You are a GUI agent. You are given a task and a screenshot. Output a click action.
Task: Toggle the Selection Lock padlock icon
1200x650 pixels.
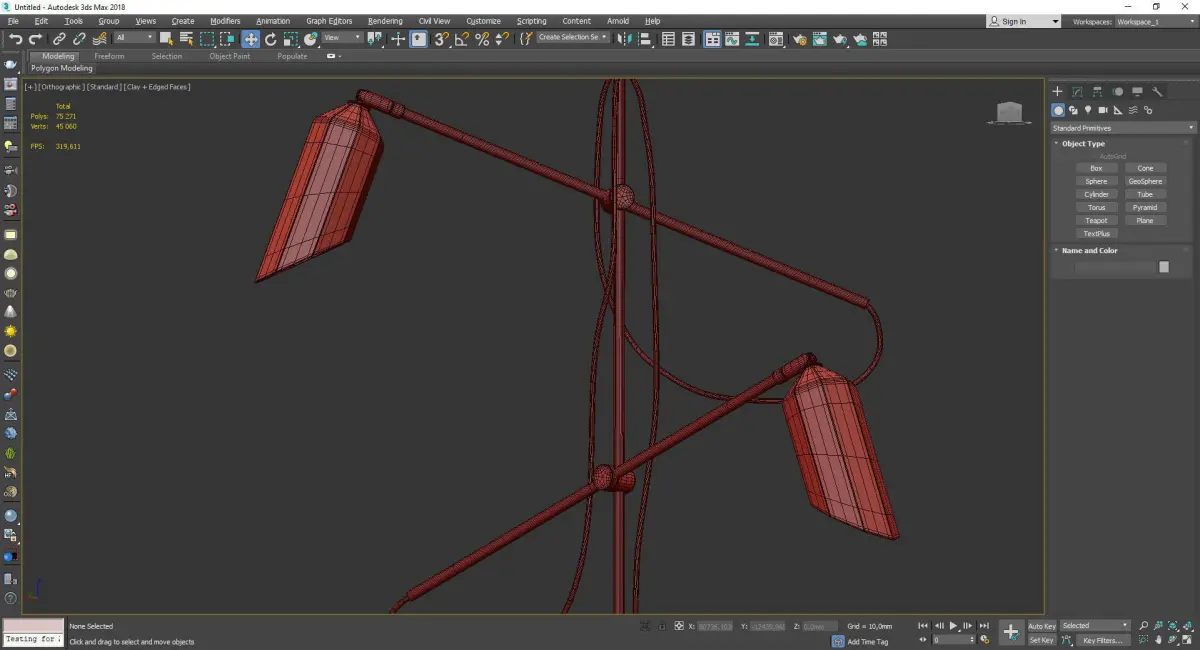tap(661, 626)
